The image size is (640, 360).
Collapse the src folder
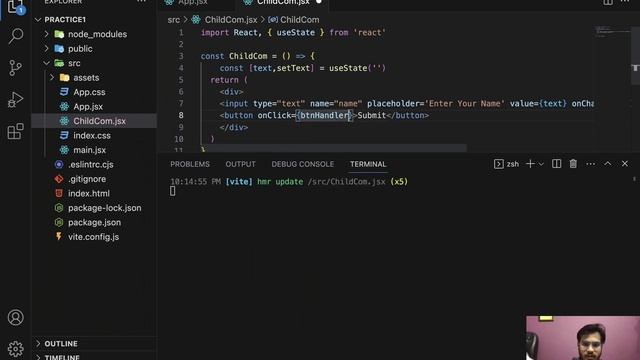pyautogui.click(x=47, y=63)
